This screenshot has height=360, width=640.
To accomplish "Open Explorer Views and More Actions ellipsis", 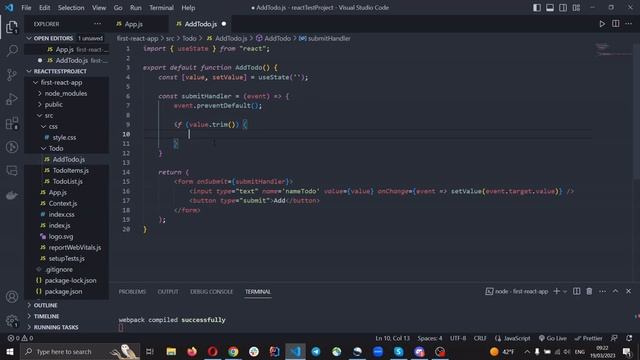I will [97, 24].
